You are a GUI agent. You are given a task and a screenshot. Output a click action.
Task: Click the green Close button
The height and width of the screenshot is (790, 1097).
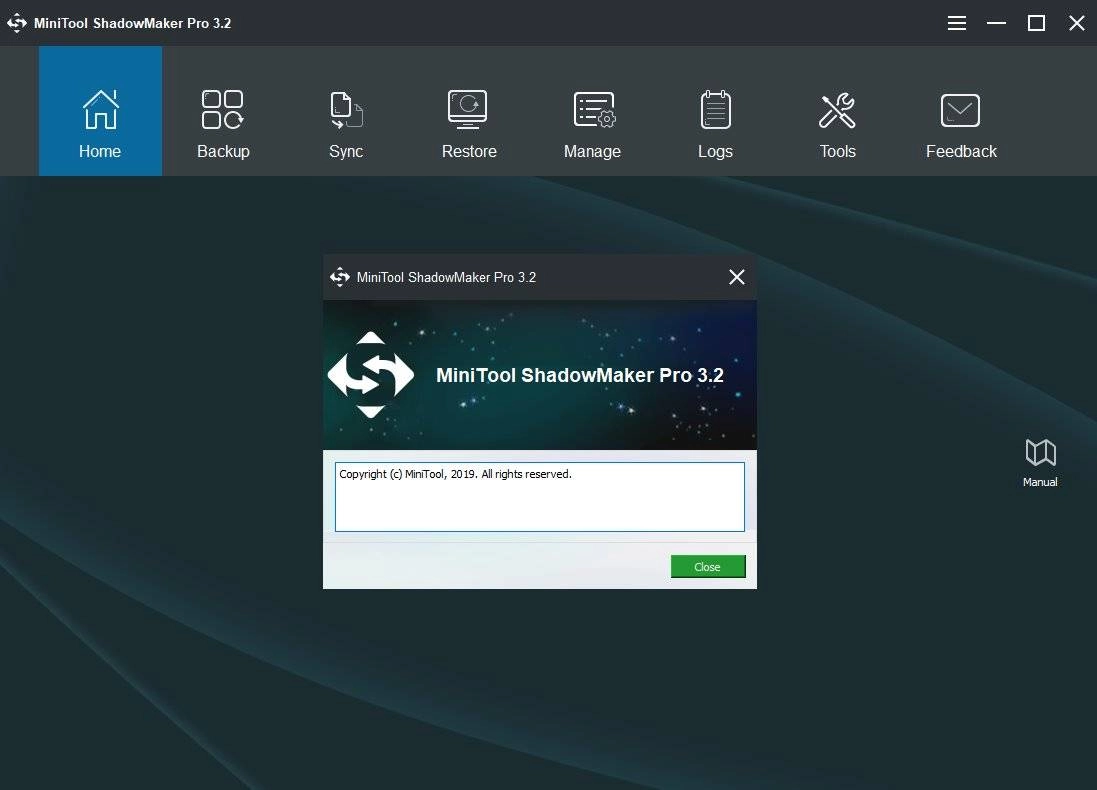(x=708, y=567)
